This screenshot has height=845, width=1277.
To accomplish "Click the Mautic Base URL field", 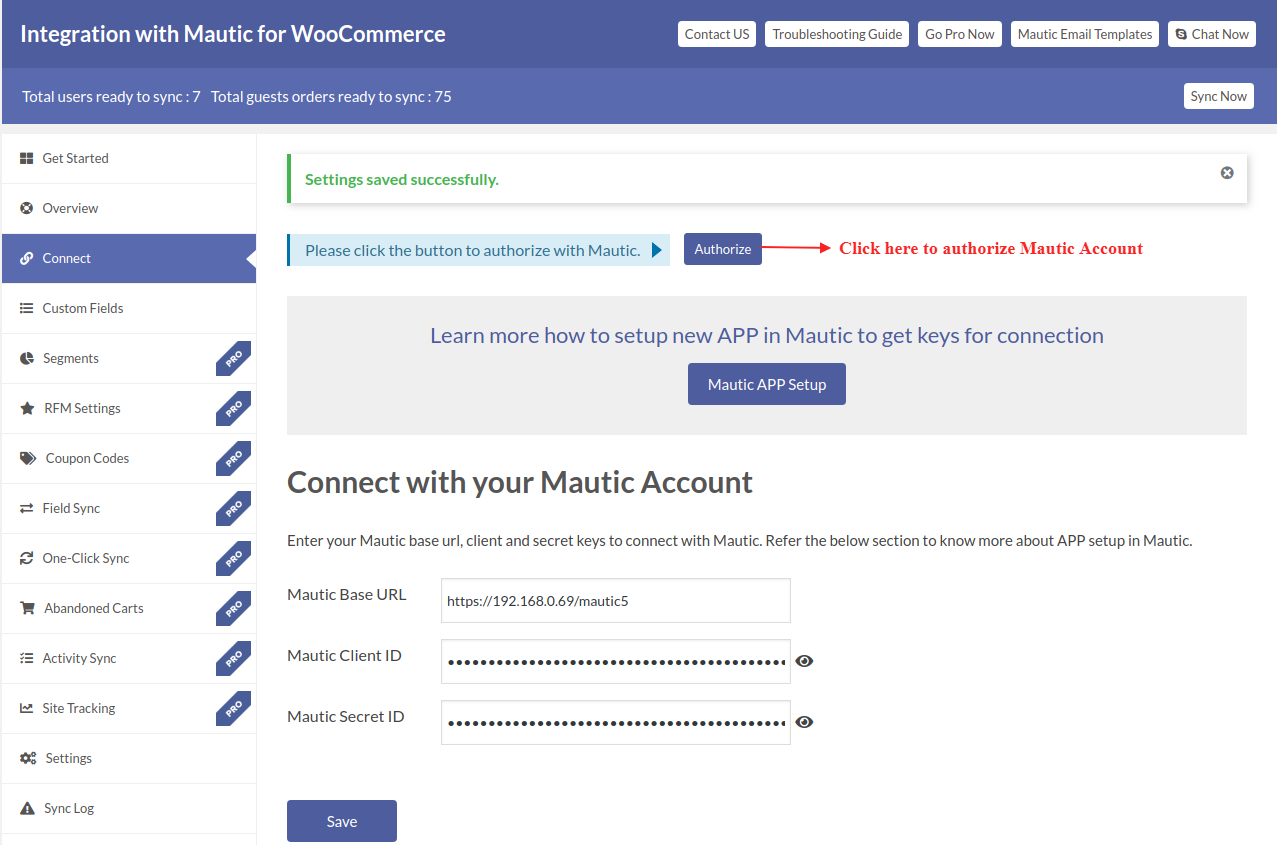I will 616,601.
